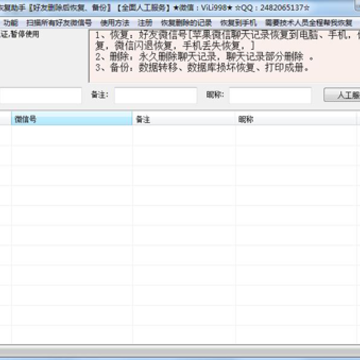Focus the 备注 search input field
The image size is (360, 360).
[156, 96]
